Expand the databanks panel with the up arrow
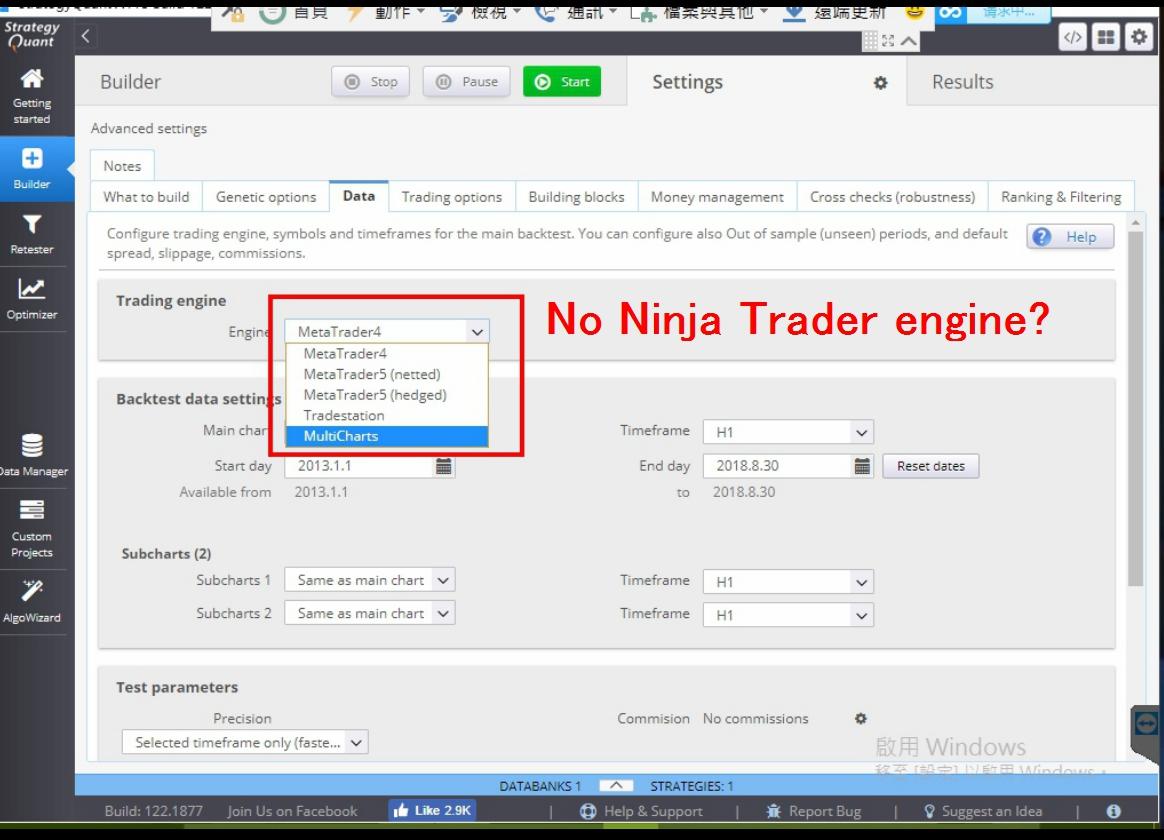This screenshot has height=840, width=1164. [616, 785]
